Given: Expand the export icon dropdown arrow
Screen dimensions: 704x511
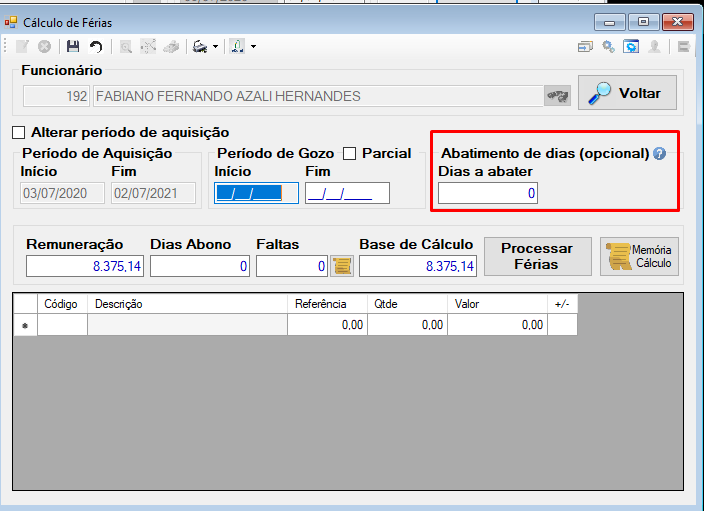Looking at the screenshot, I should click(253, 46).
